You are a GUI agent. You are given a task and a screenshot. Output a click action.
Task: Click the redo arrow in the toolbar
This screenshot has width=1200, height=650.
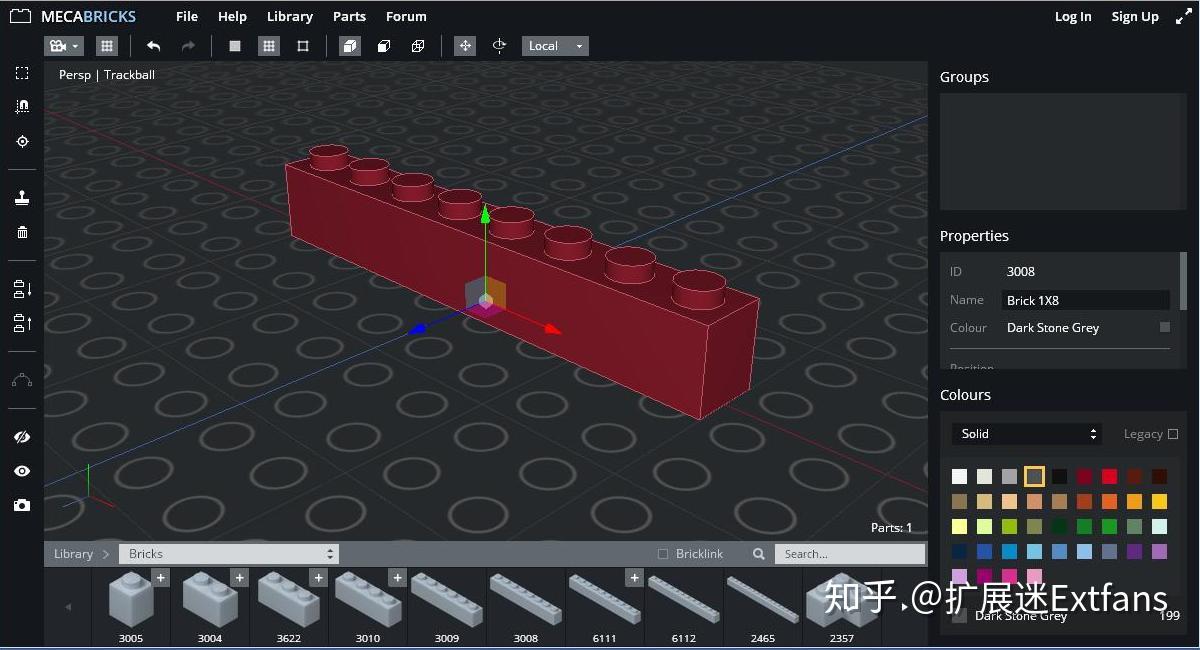click(187, 45)
